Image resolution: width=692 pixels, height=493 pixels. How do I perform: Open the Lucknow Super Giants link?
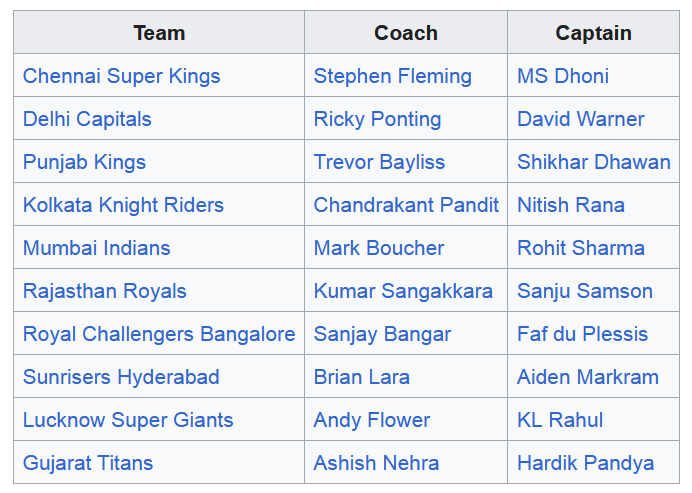(128, 420)
